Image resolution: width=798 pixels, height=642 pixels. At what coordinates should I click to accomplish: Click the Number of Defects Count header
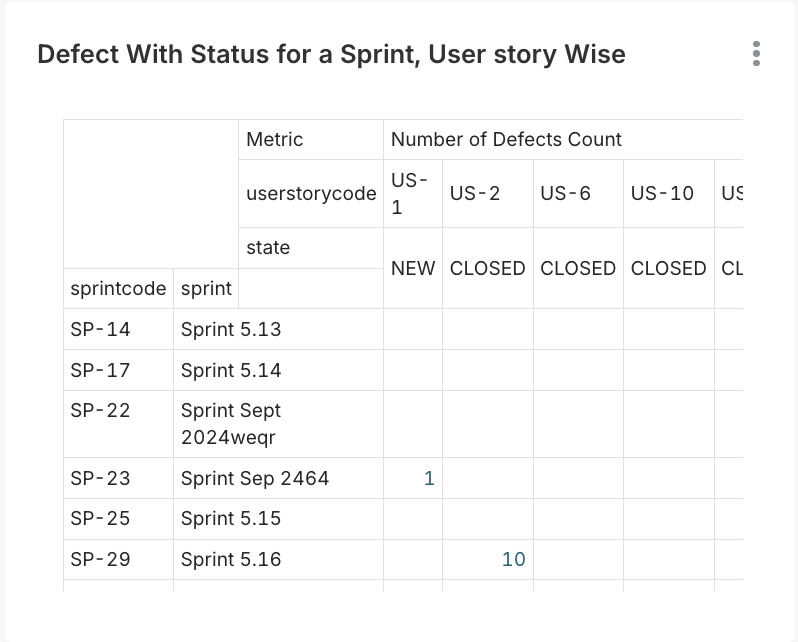point(506,140)
